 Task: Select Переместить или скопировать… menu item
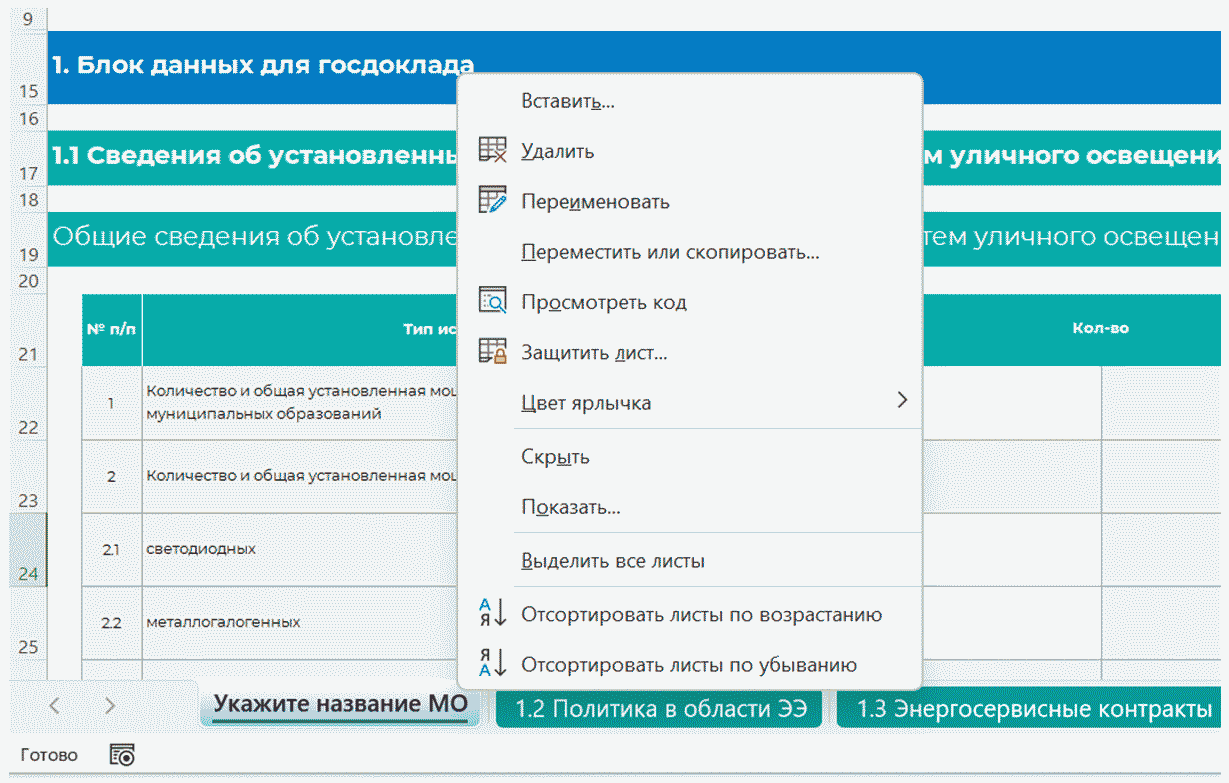coord(670,252)
